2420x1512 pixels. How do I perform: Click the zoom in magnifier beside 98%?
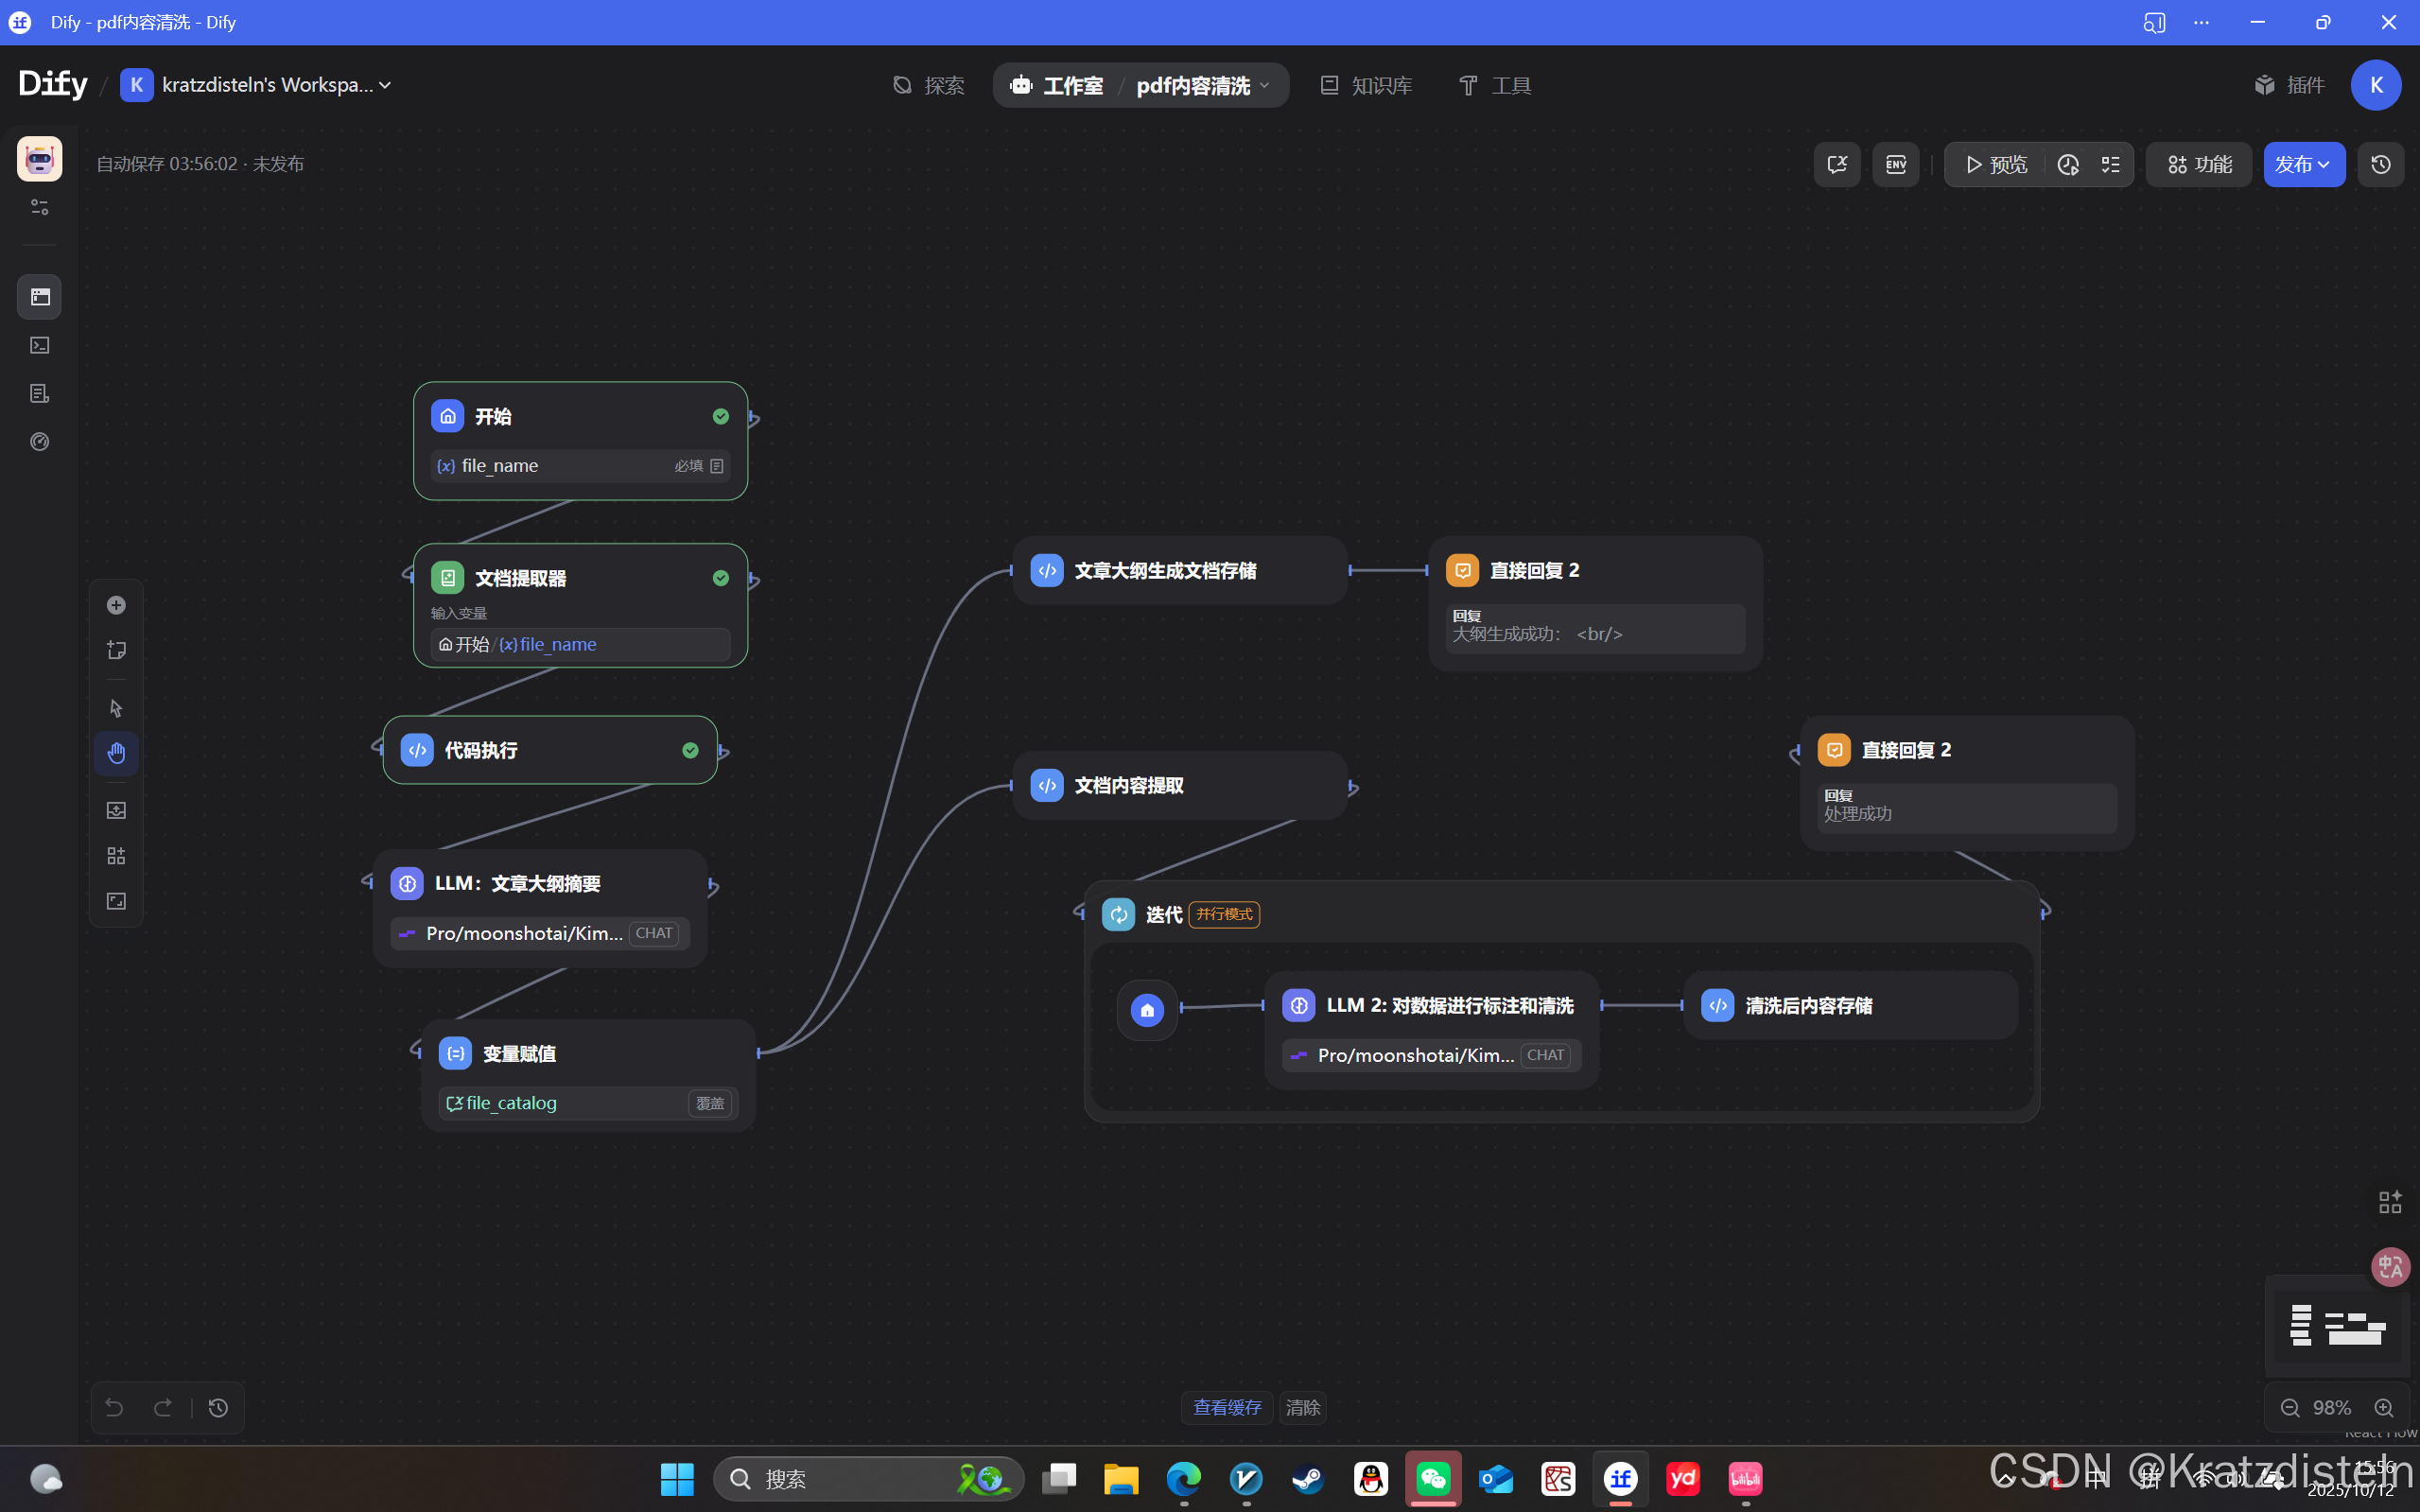pos(2384,1408)
